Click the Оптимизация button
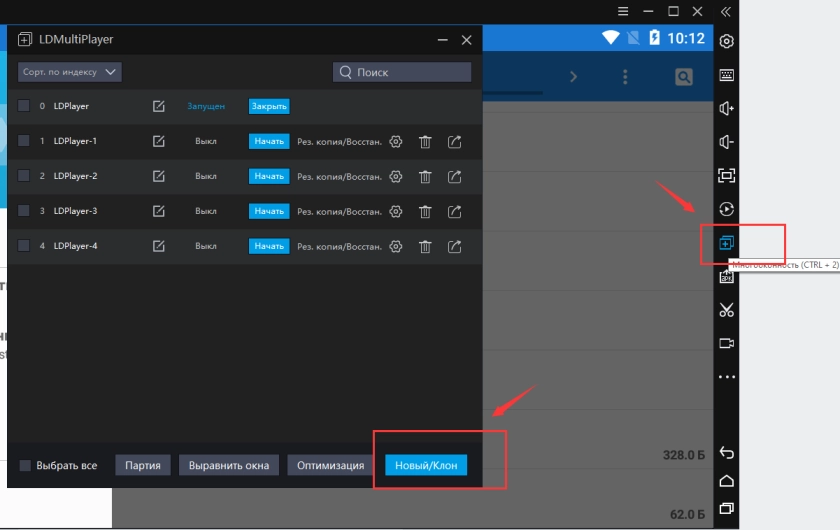This screenshot has width=840, height=530. (331, 465)
